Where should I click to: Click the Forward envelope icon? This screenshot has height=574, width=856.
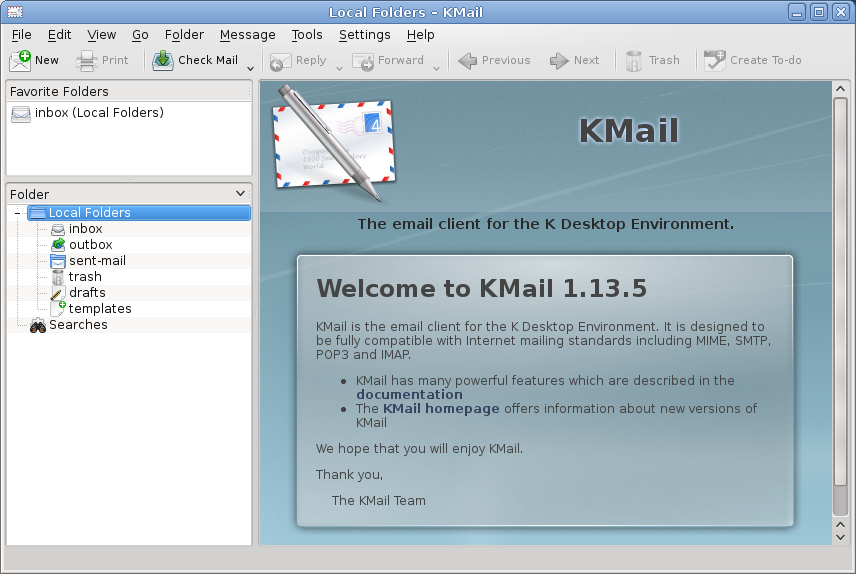[363, 62]
